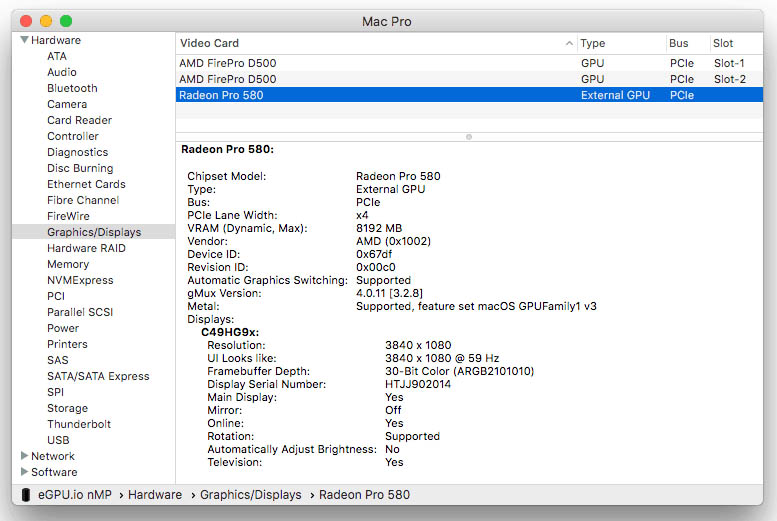Click the Mac Pro window title

coord(387,21)
